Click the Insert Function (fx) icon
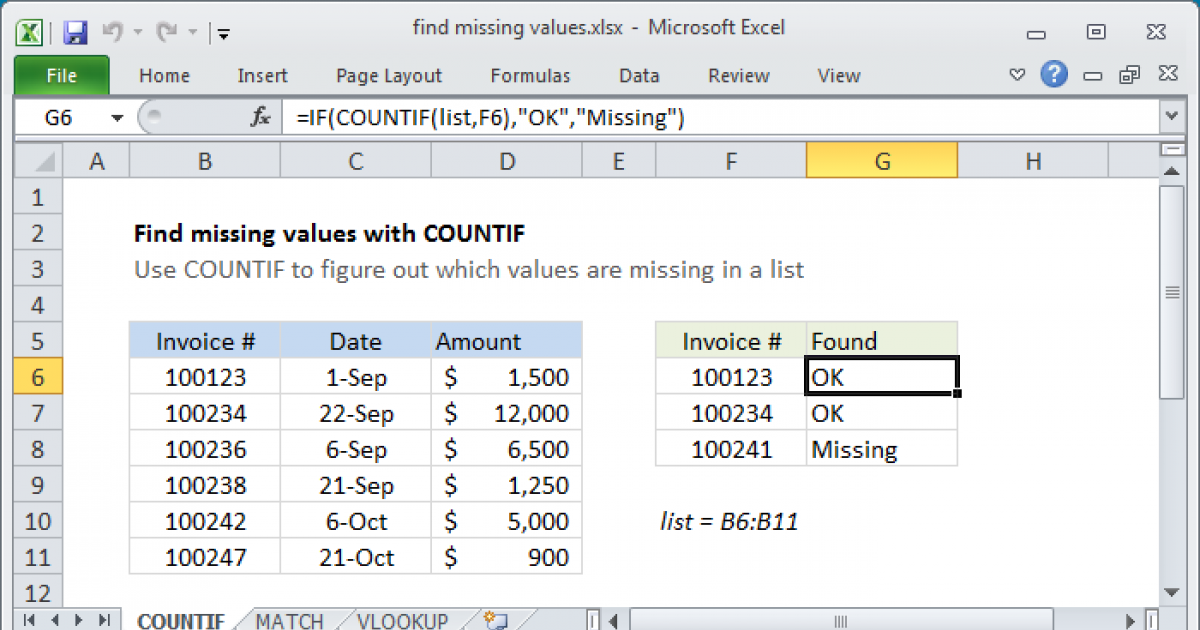The image size is (1200, 630). pos(260,117)
